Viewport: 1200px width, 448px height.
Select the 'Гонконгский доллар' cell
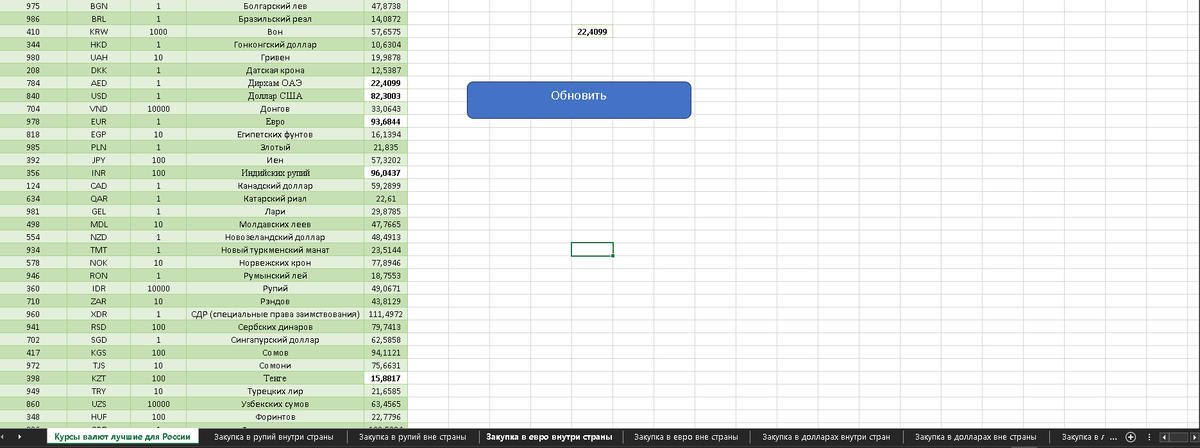tap(275, 45)
